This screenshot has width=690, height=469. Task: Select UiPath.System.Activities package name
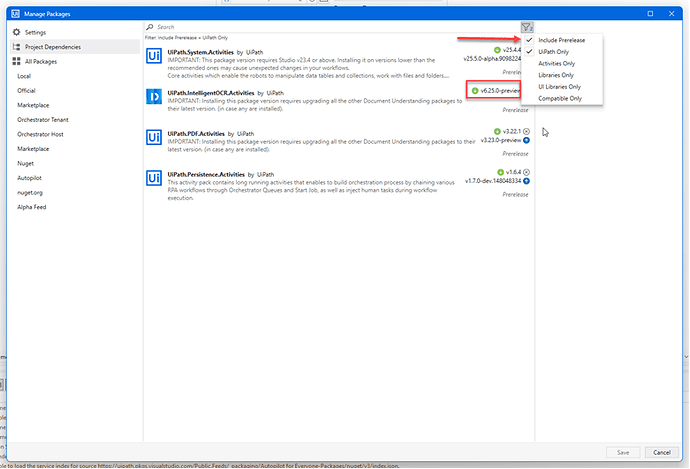tap(200, 52)
